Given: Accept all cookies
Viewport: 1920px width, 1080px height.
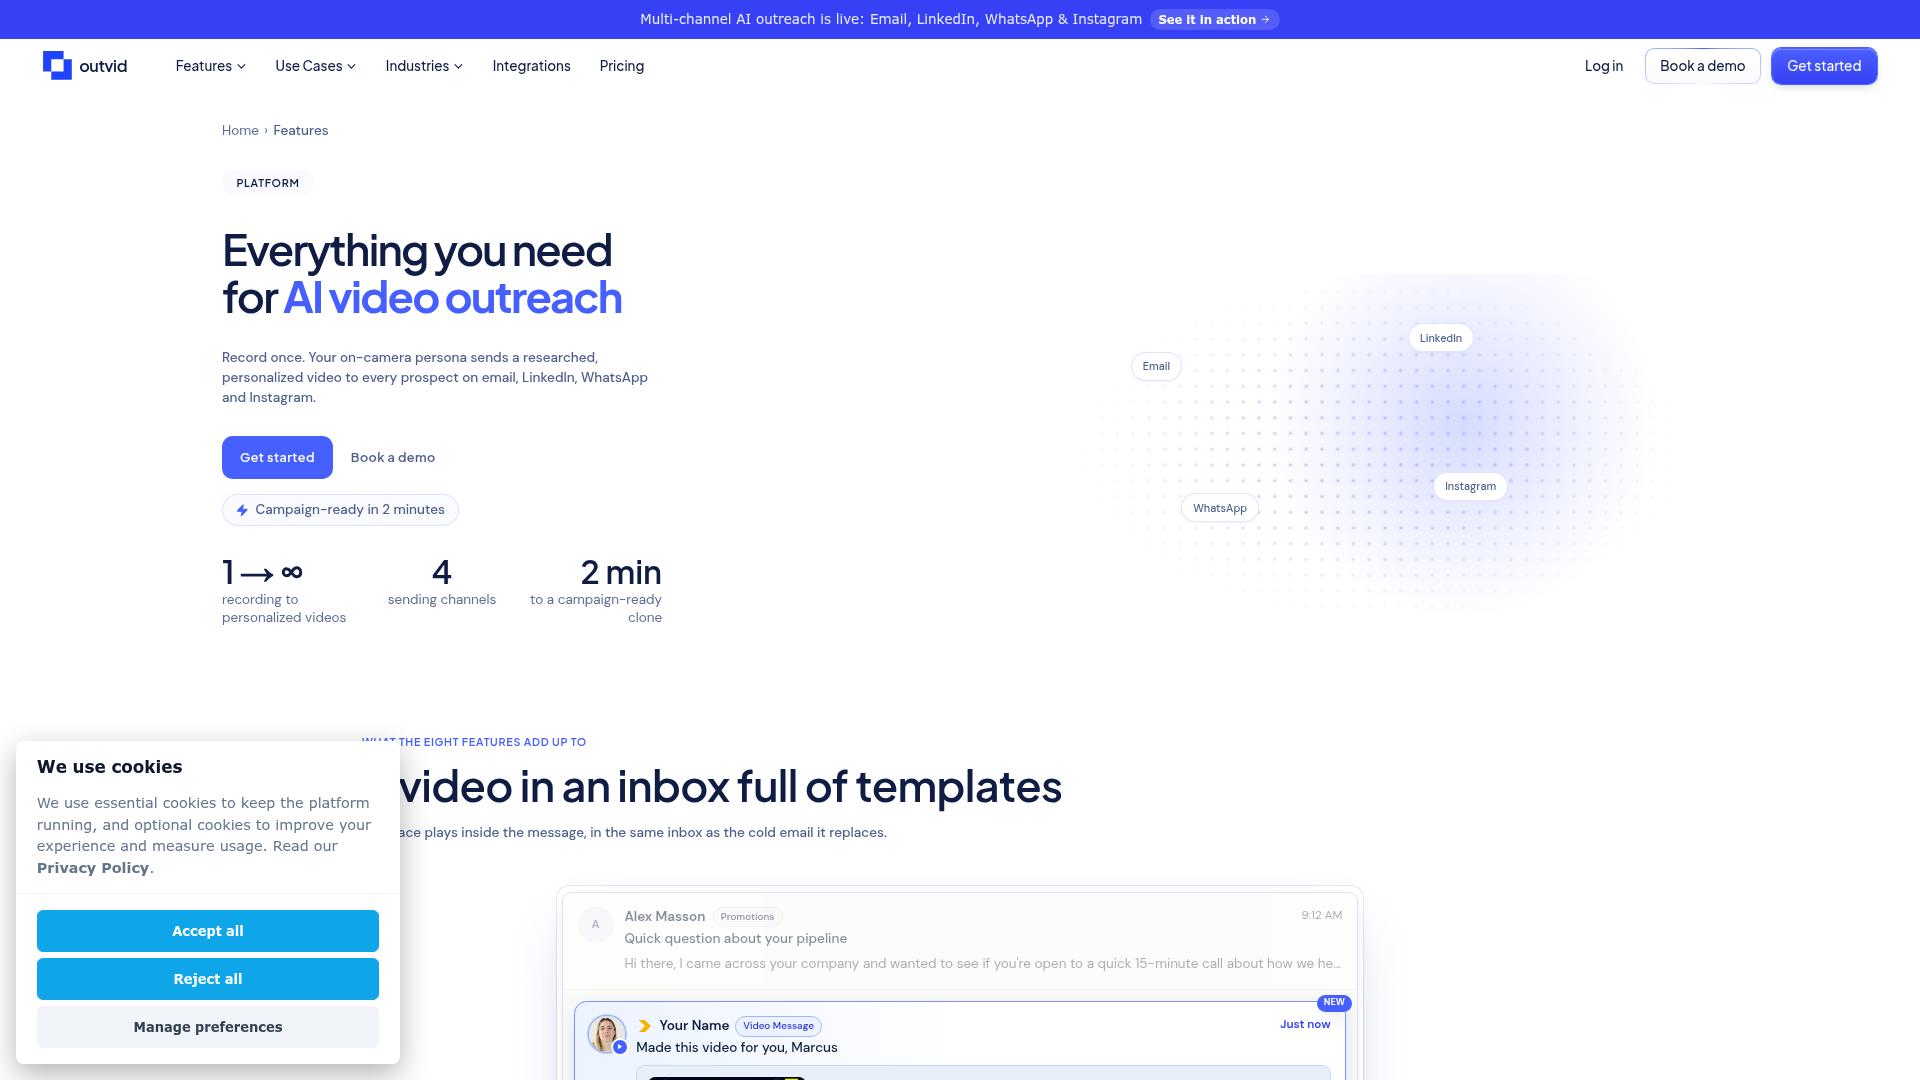Looking at the screenshot, I should pos(208,931).
